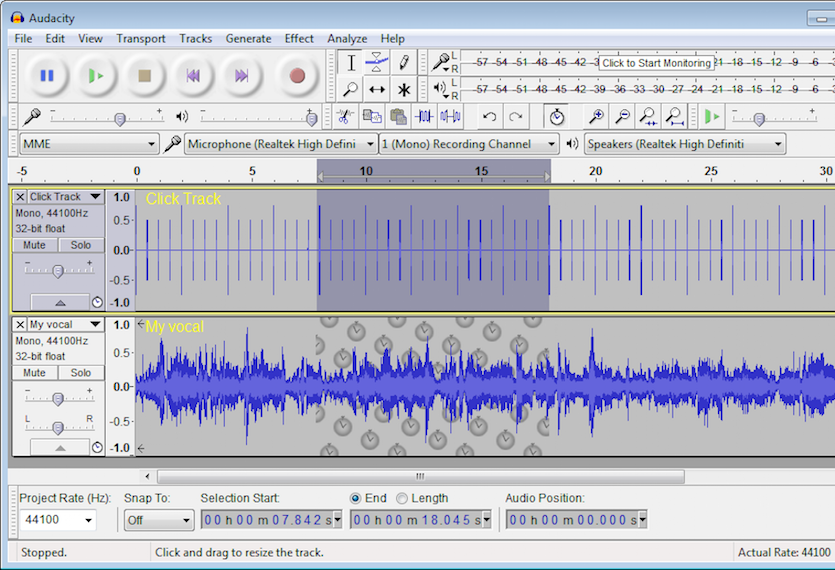Open the Effect menu
Image resolution: width=835 pixels, height=570 pixels.
[299, 38]
